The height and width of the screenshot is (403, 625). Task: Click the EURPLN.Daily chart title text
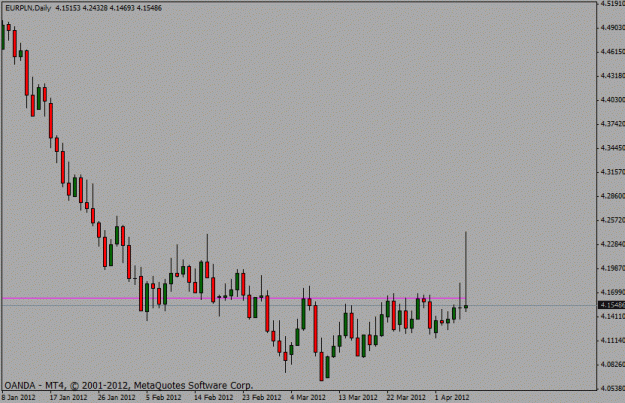[28, 8]
